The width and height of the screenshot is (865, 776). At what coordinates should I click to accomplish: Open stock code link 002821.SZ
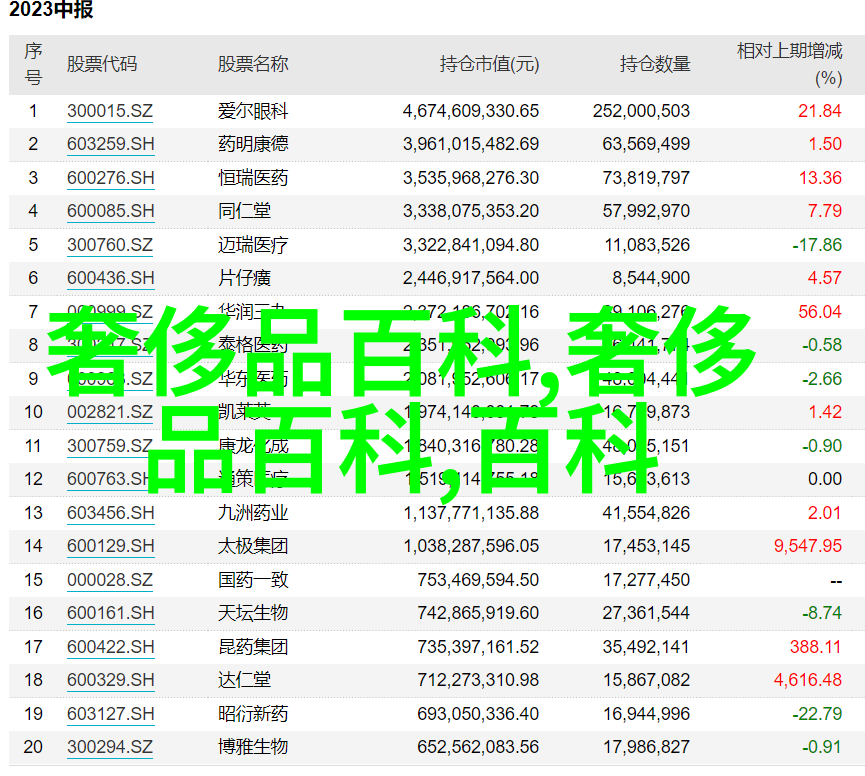click(x=110, y=412)
